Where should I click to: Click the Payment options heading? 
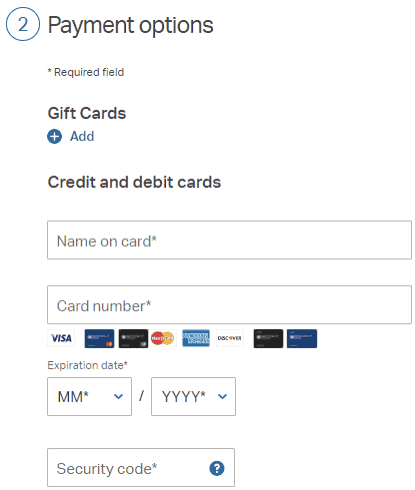pyautogui.click(x=131, y=25)
